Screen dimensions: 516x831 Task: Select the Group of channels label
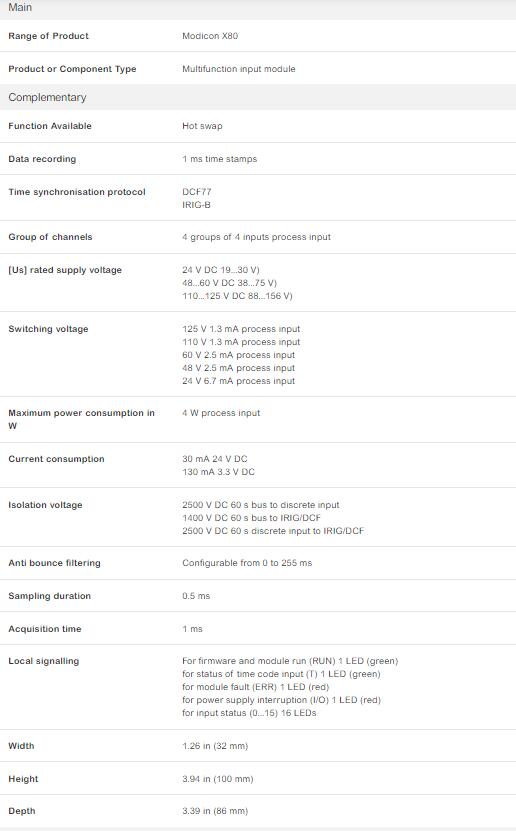pos(50,237)
